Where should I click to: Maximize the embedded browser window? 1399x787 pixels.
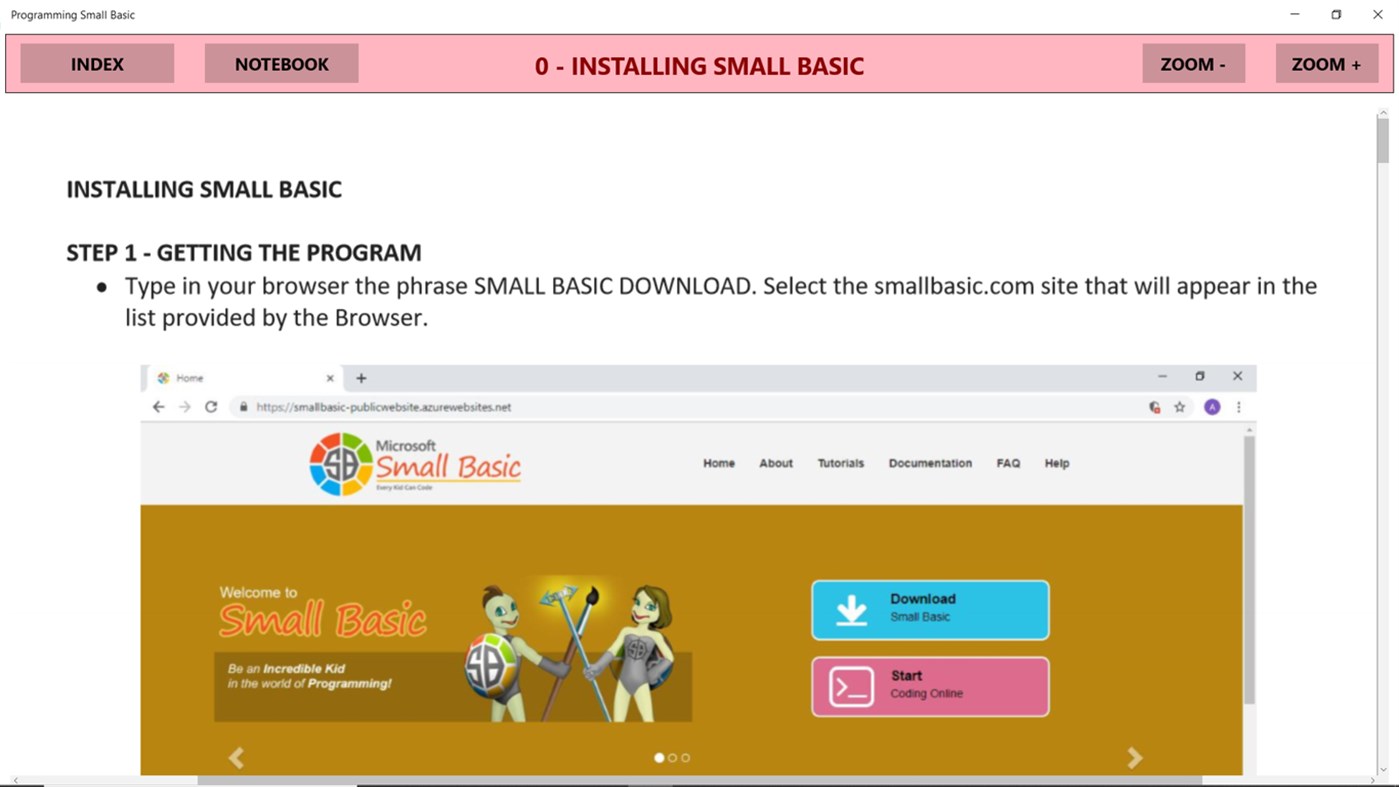(x=1200, y=377)
